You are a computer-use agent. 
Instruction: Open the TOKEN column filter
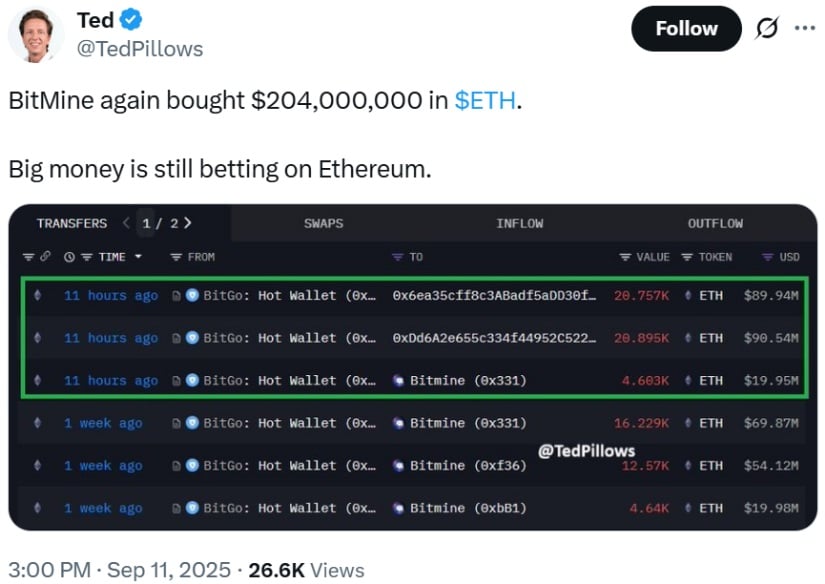[687, 257]
